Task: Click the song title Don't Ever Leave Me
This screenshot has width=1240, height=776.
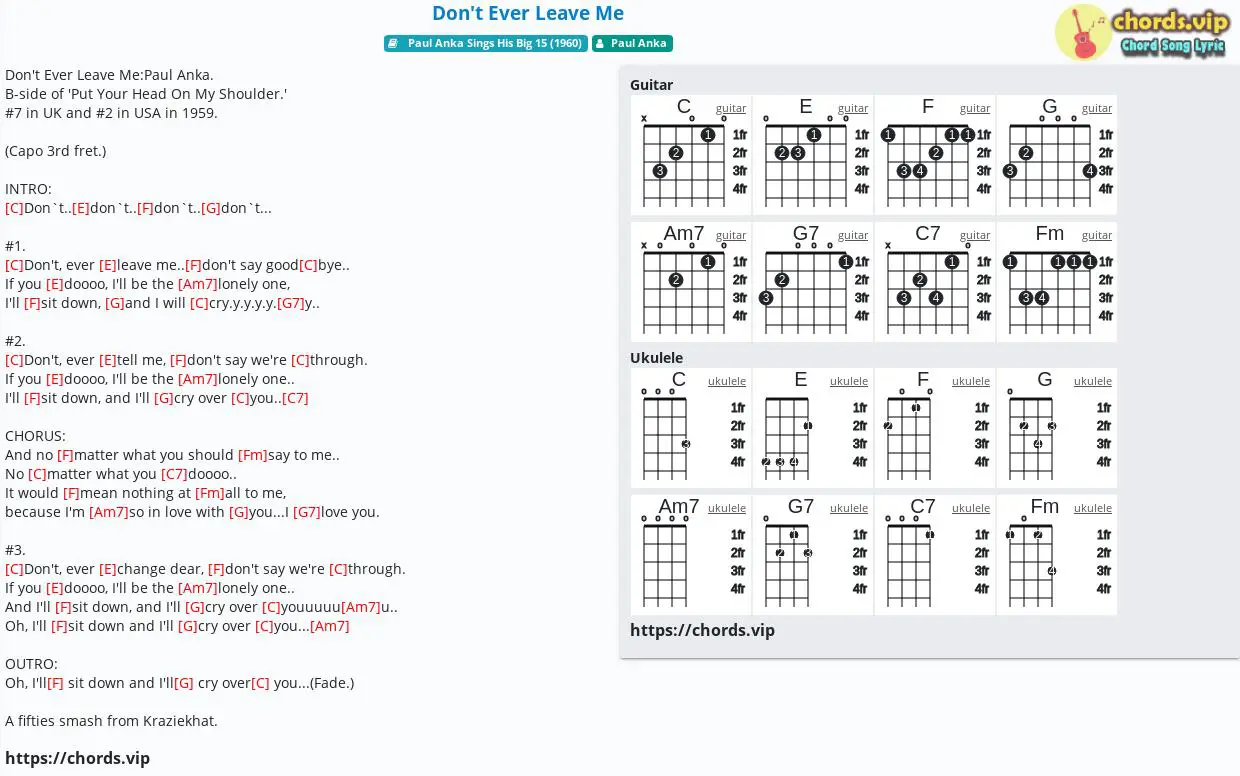Action: [528, 14]
